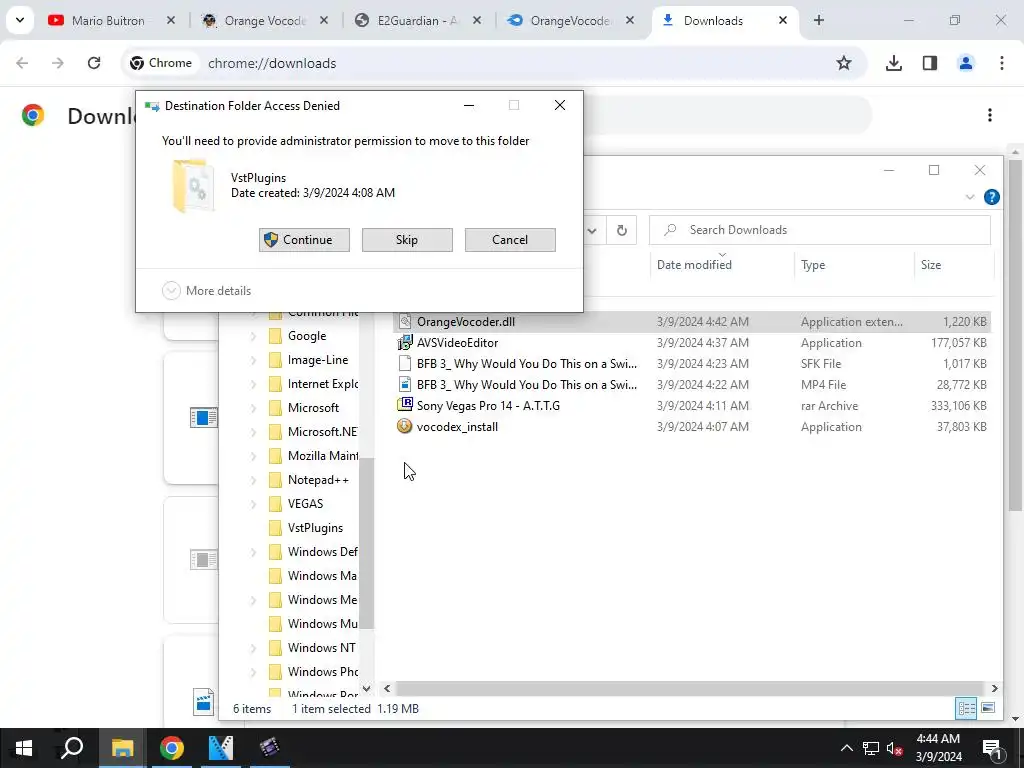
Task: Open a new Chrome tab
Action: coord(819,20)
